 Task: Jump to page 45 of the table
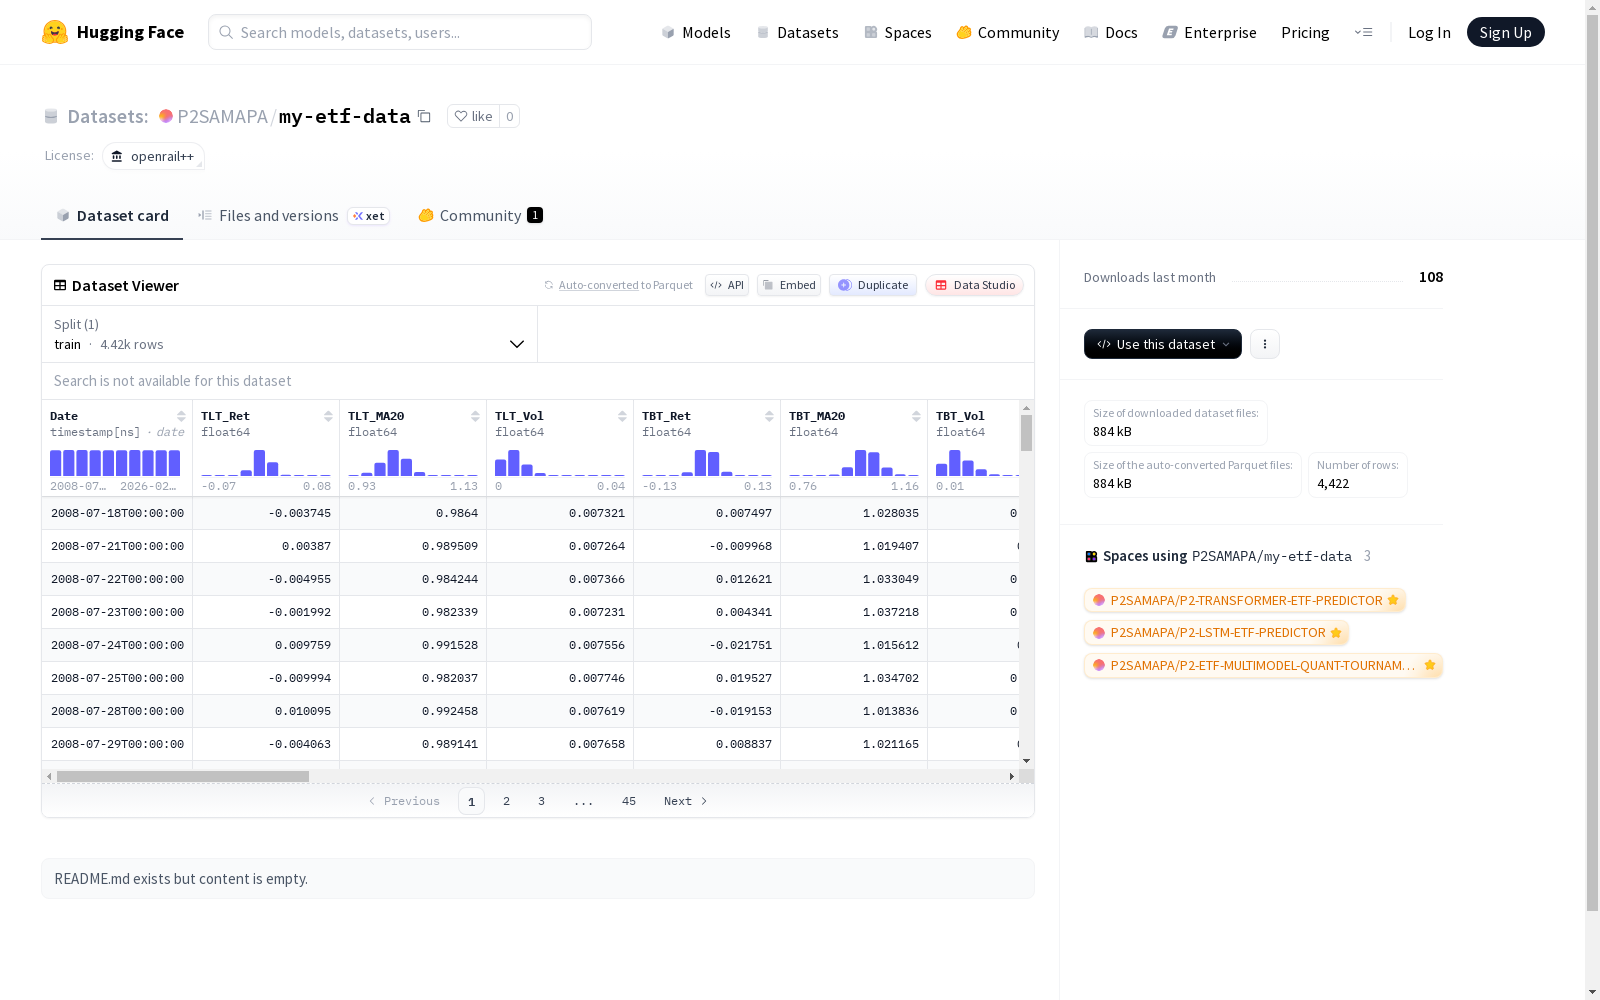[629, 801]
